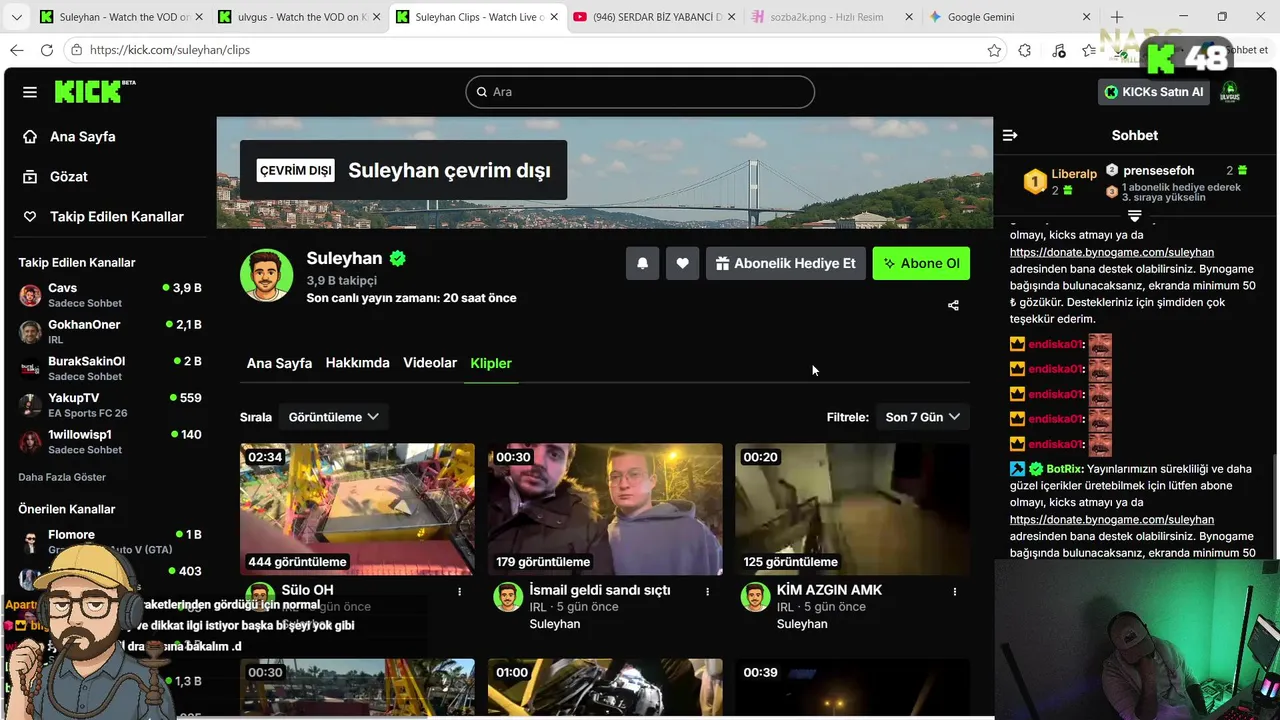Click the heart follow button for Suleyhan

[x=682, y=263]
